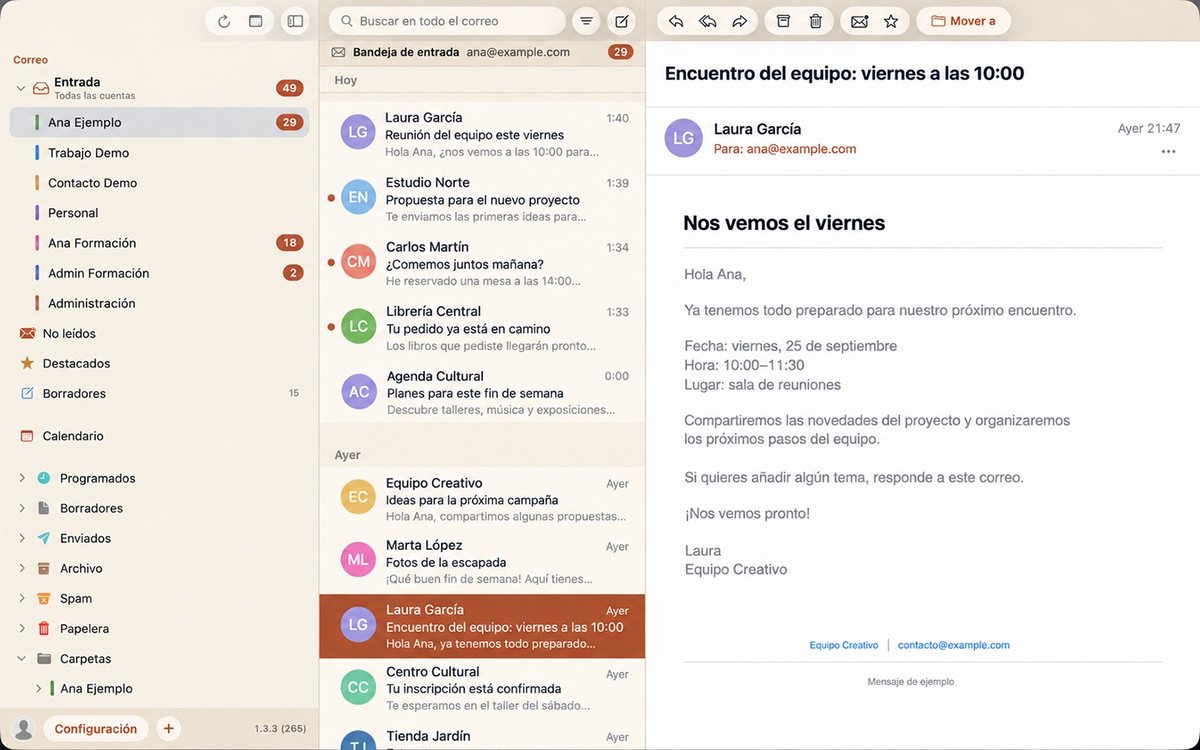Image resolution: width=1200 pixels, height=750 pixels.
Task: Open Laura García's Reunión del equipo email
Action: click(x=482, y=134)
